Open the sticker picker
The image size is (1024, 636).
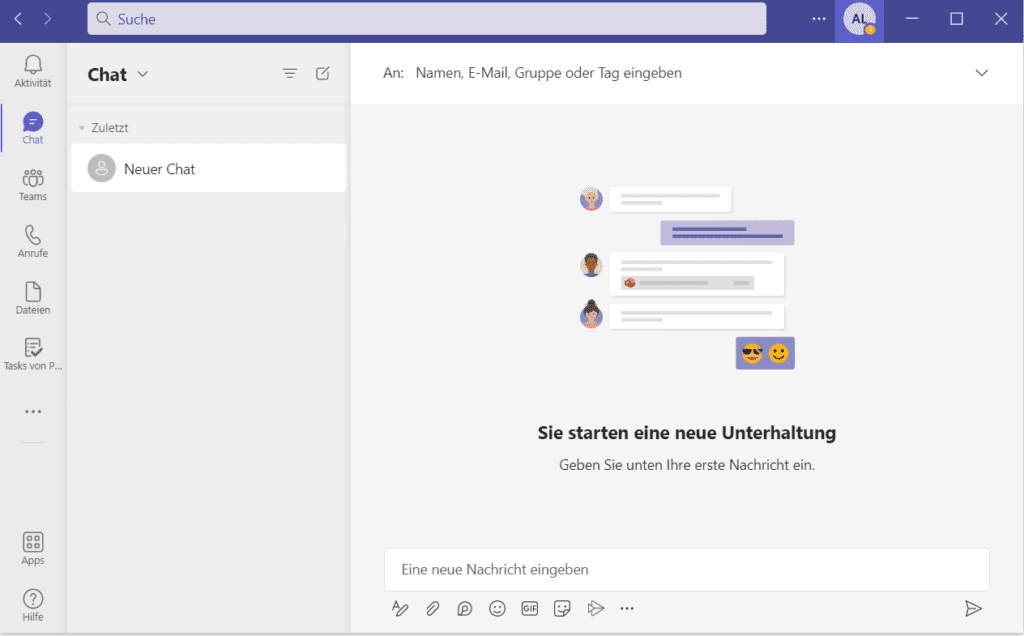562,608
